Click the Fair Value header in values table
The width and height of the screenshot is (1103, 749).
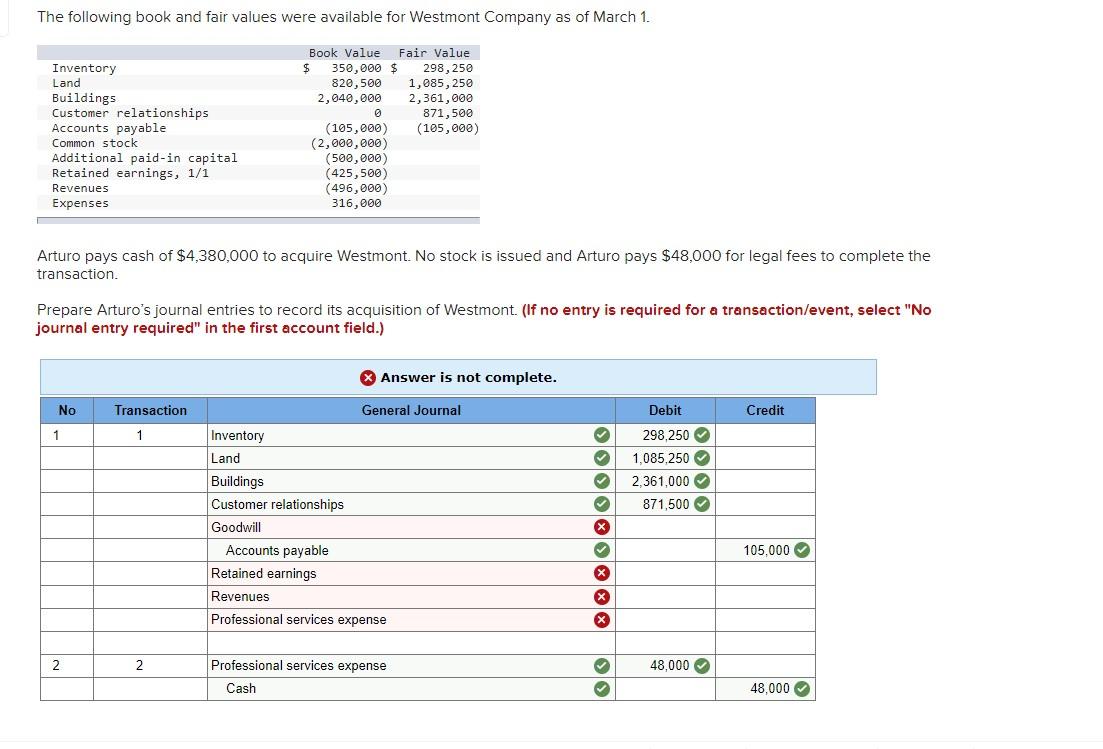click(434, 53)
